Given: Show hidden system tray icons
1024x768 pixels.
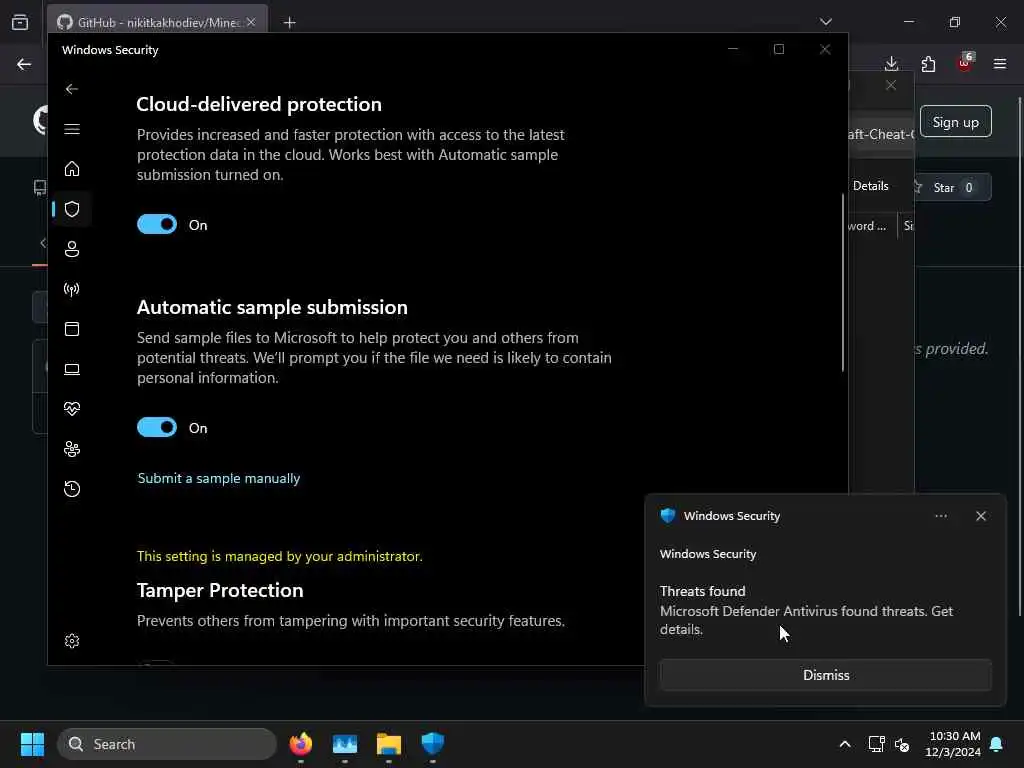Looking at the screenshot, I should point(844,744).
